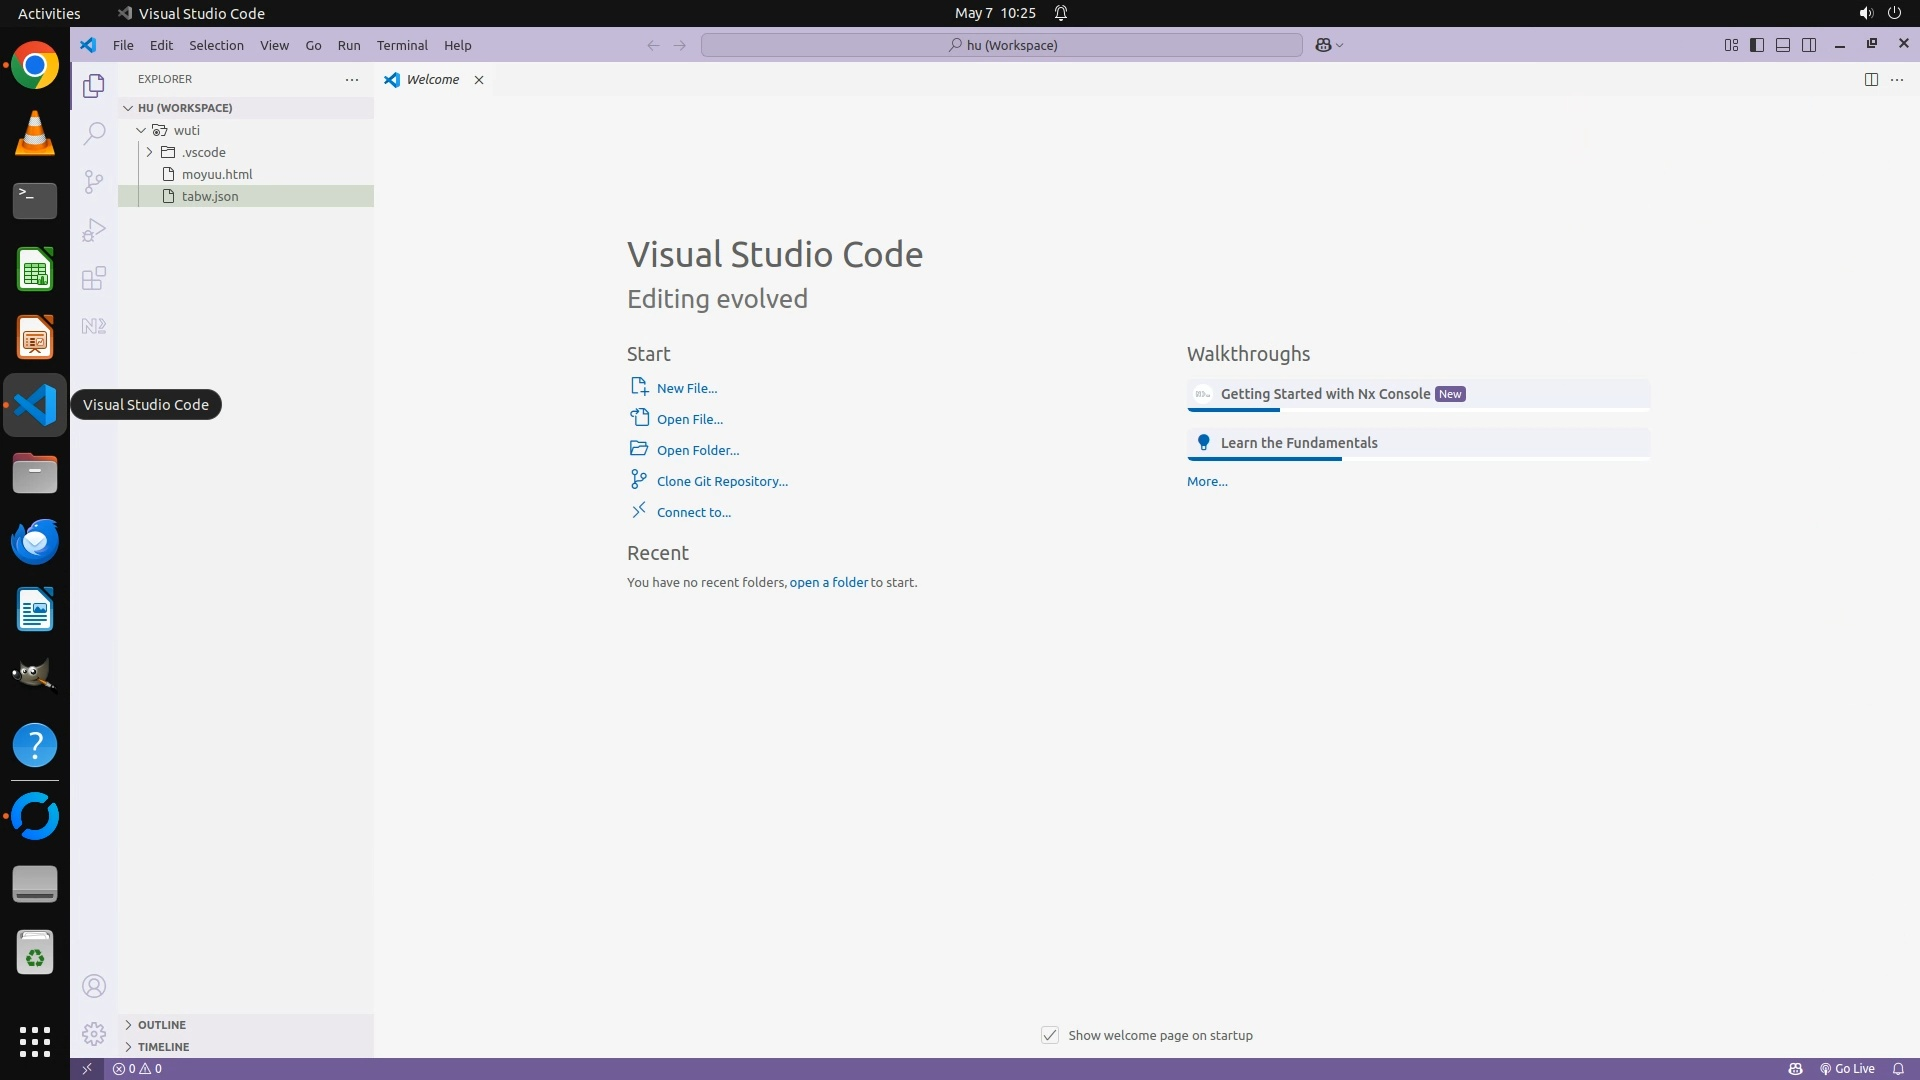Uncheck Show welcome page on startup
Screen dimensions: 1920x1080
coord(1050,1035)
